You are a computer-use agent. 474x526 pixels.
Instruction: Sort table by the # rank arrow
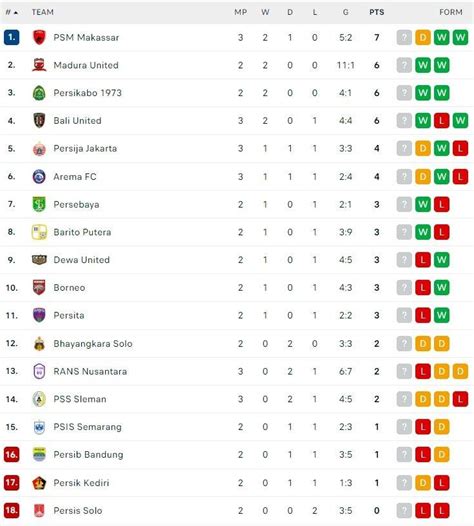(x=12, y=12)
